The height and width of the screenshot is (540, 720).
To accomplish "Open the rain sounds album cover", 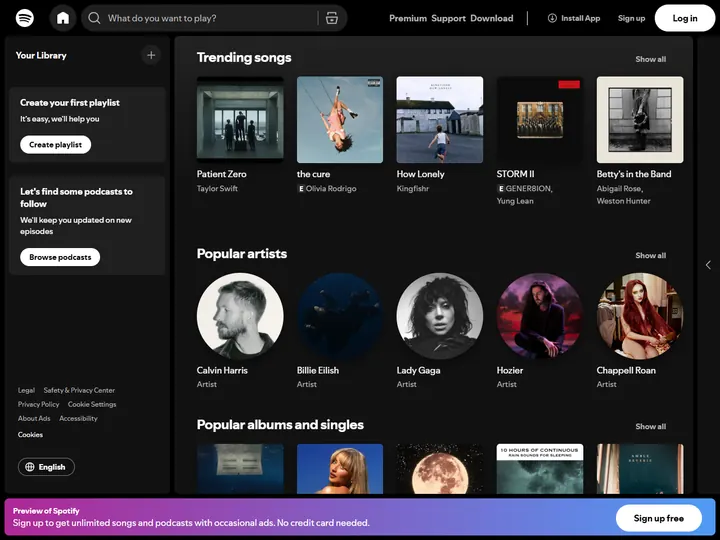I will coord(540,469).
